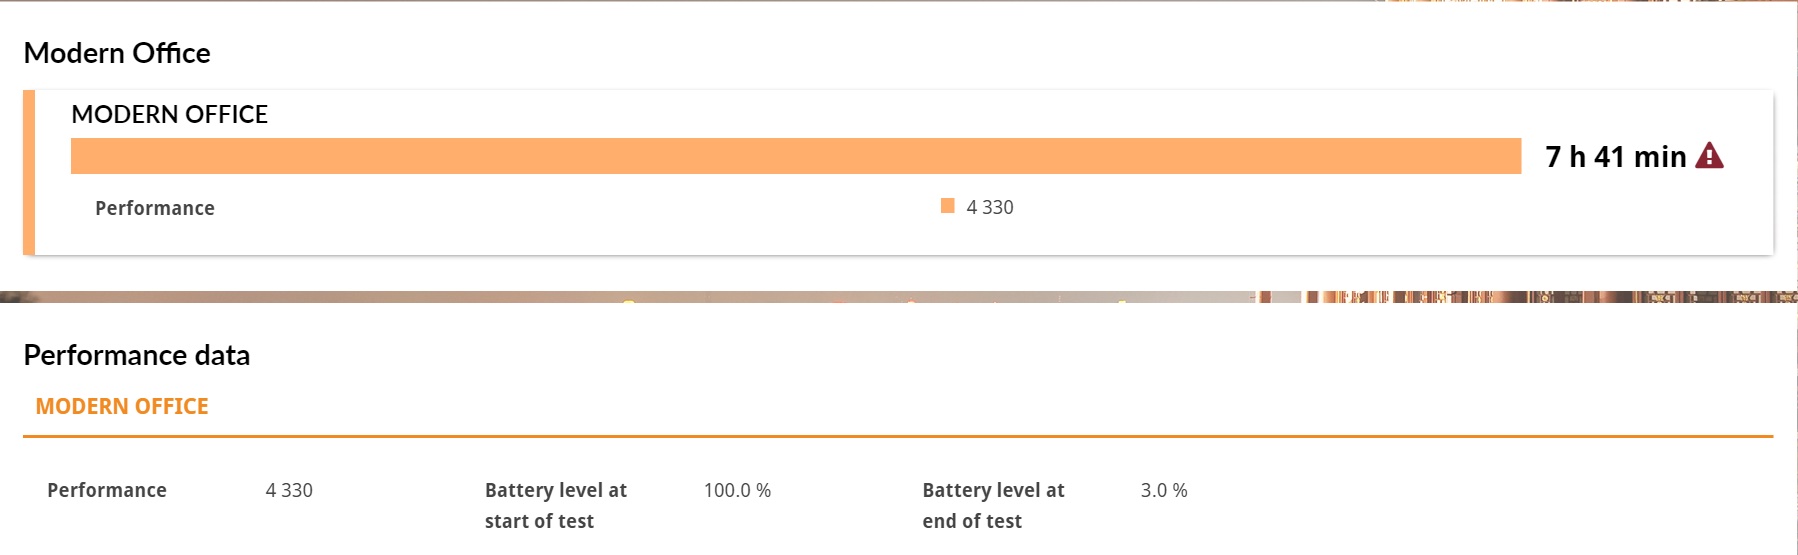1798x555 pixels.
Task: Click the Battery level at start of test label
Action: (x=556, y=505)
